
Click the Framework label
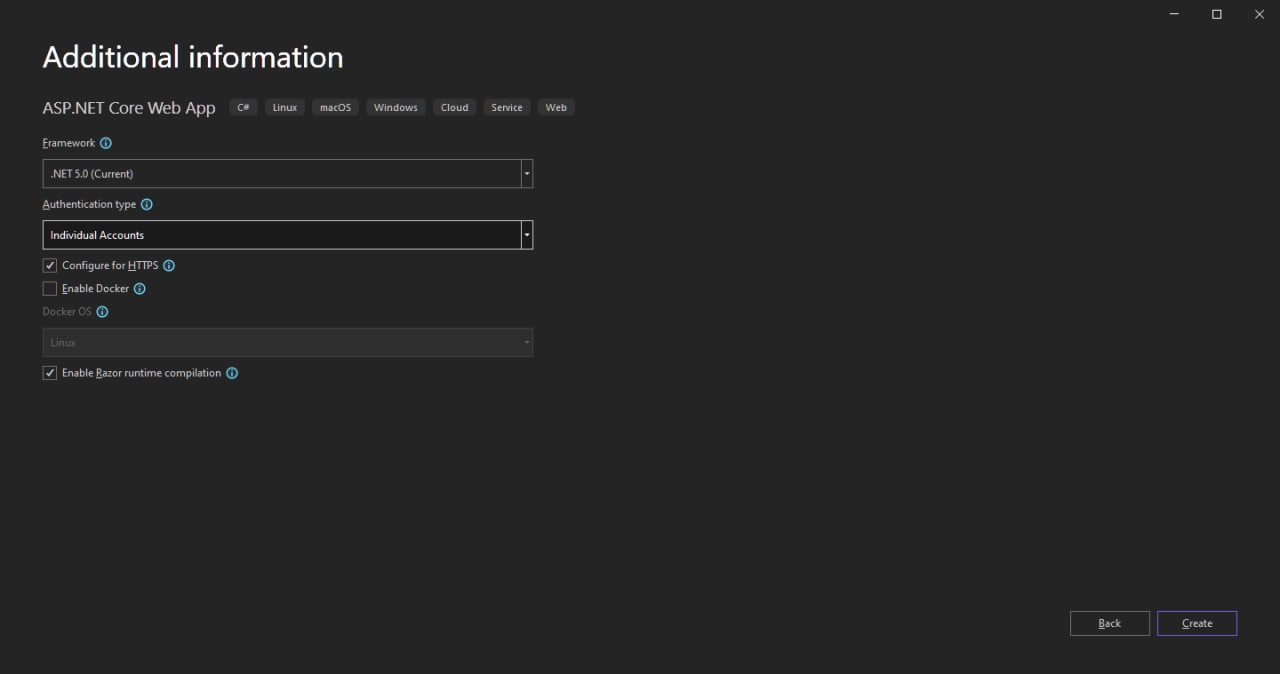(69, 143)
